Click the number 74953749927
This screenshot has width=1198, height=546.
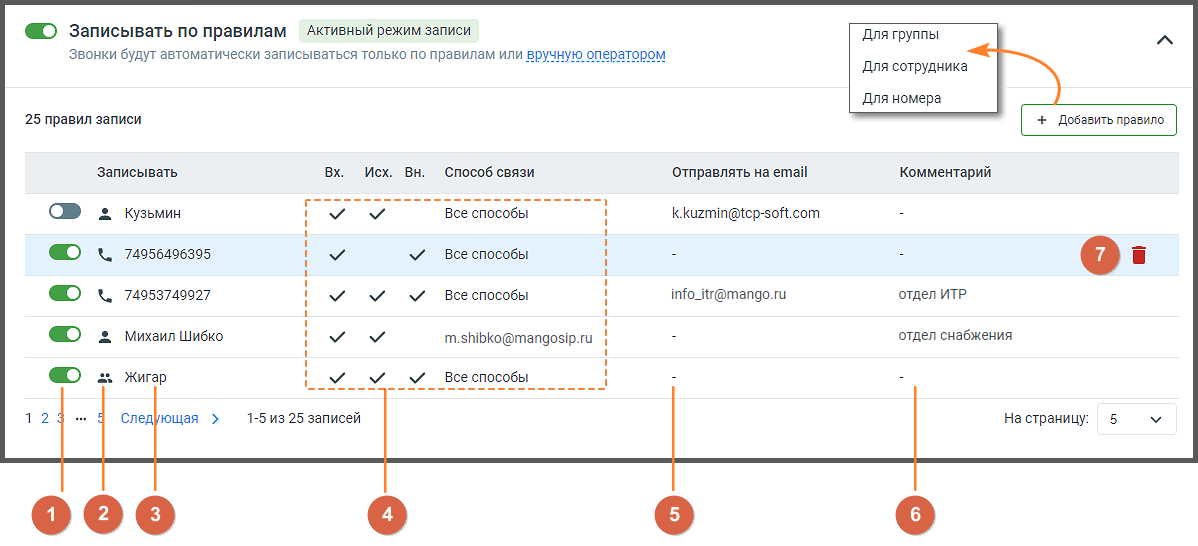[x=167, y=296]
